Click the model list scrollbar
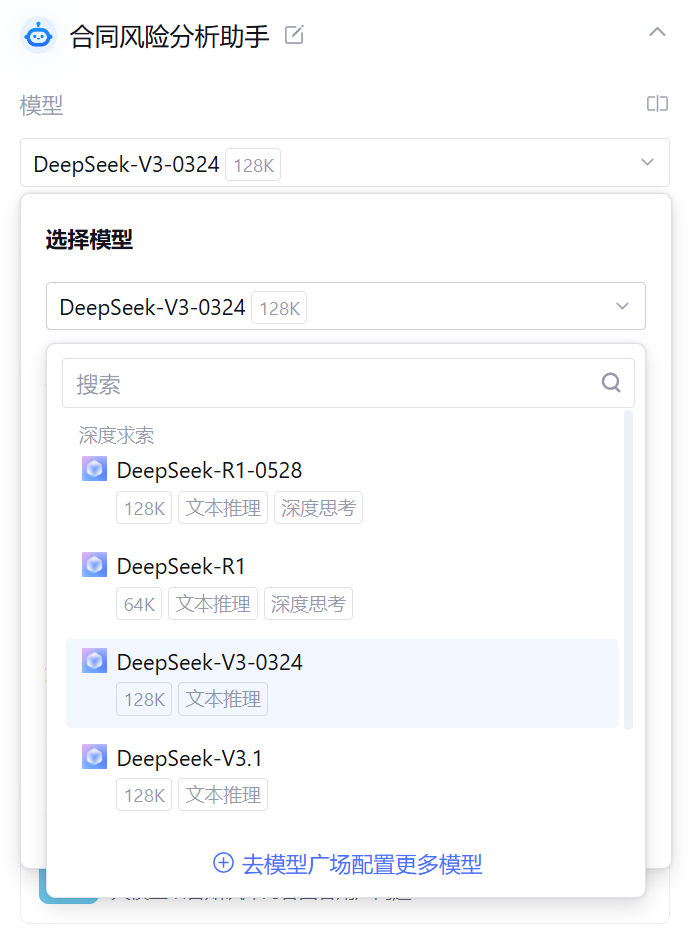 click(628, 570)
